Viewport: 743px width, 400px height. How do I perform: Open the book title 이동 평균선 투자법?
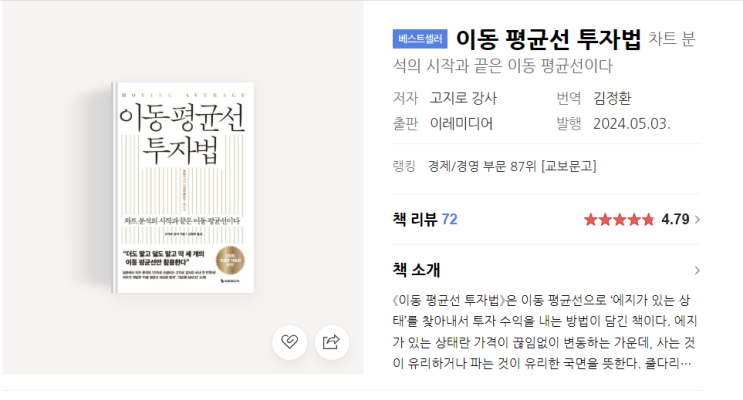point(548,39)
